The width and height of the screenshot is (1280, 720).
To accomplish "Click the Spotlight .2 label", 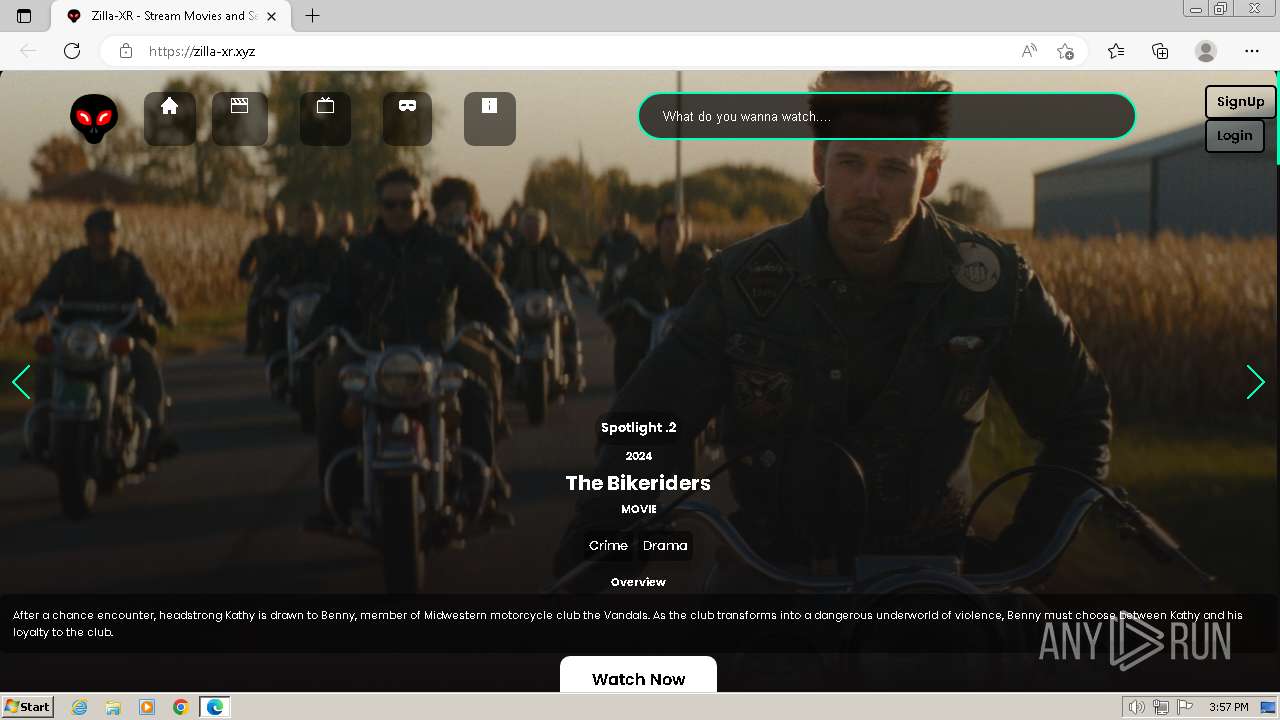I will click(x=639, y=427).
